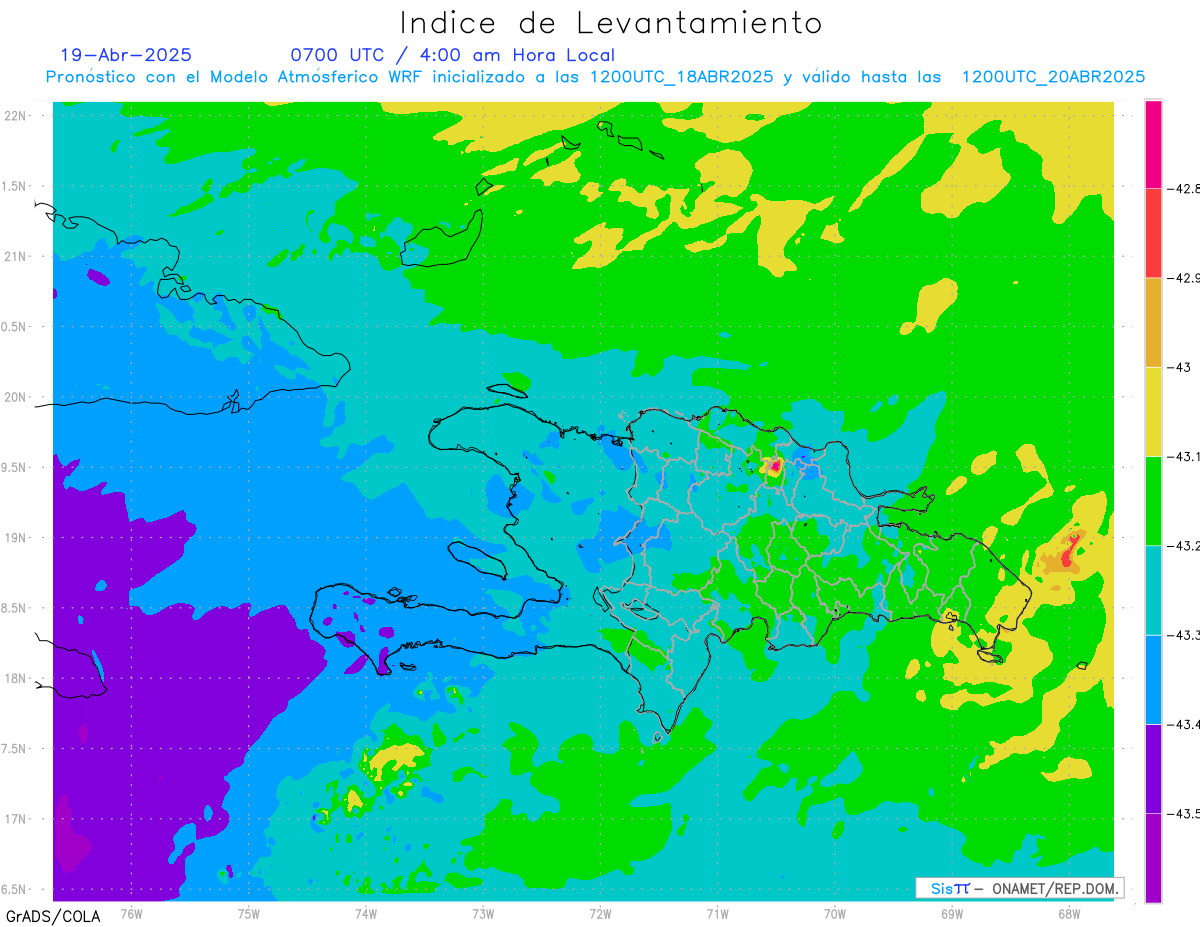Viewport: 1200px width, 927px height.
Task: Click the date "19-Abr-2025"
Action: 126,55
